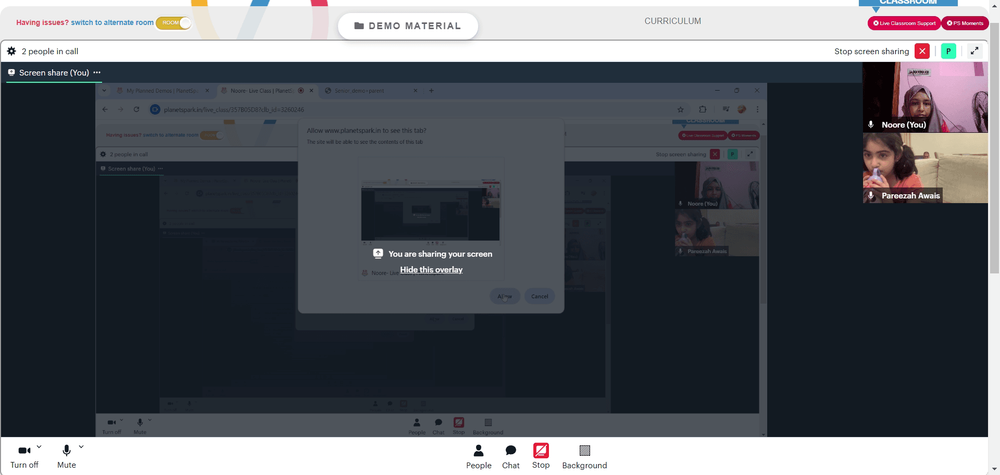1000x475 pixels.
Task: Open a new tab with the plus icon in shared browser
Action: 431,91
